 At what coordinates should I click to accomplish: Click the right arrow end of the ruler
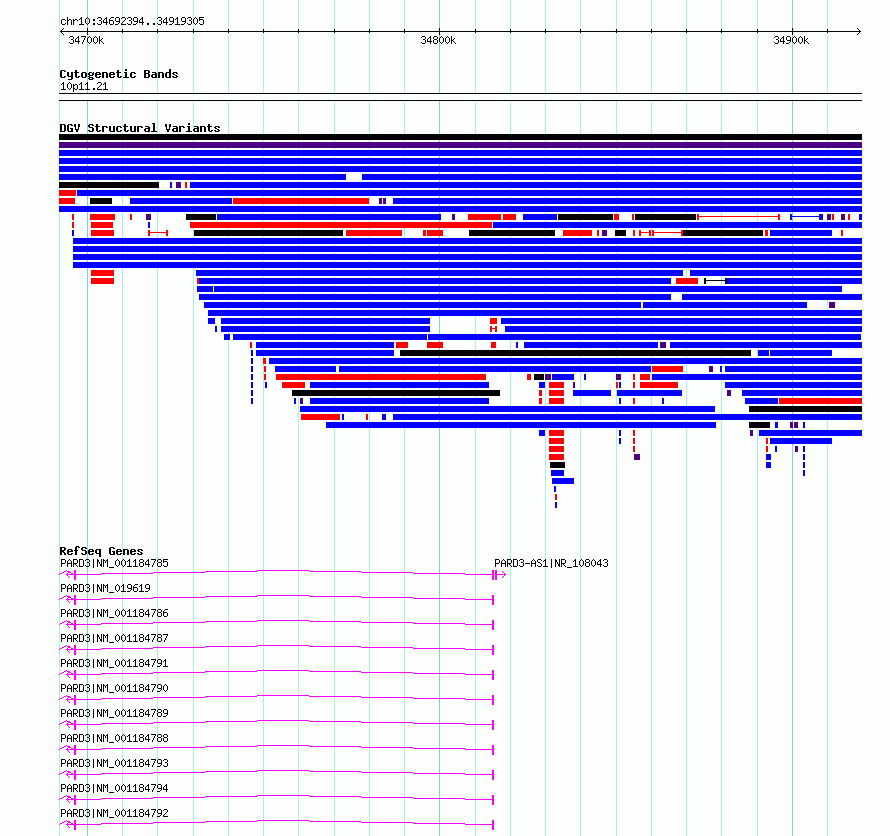pos(858,32)
